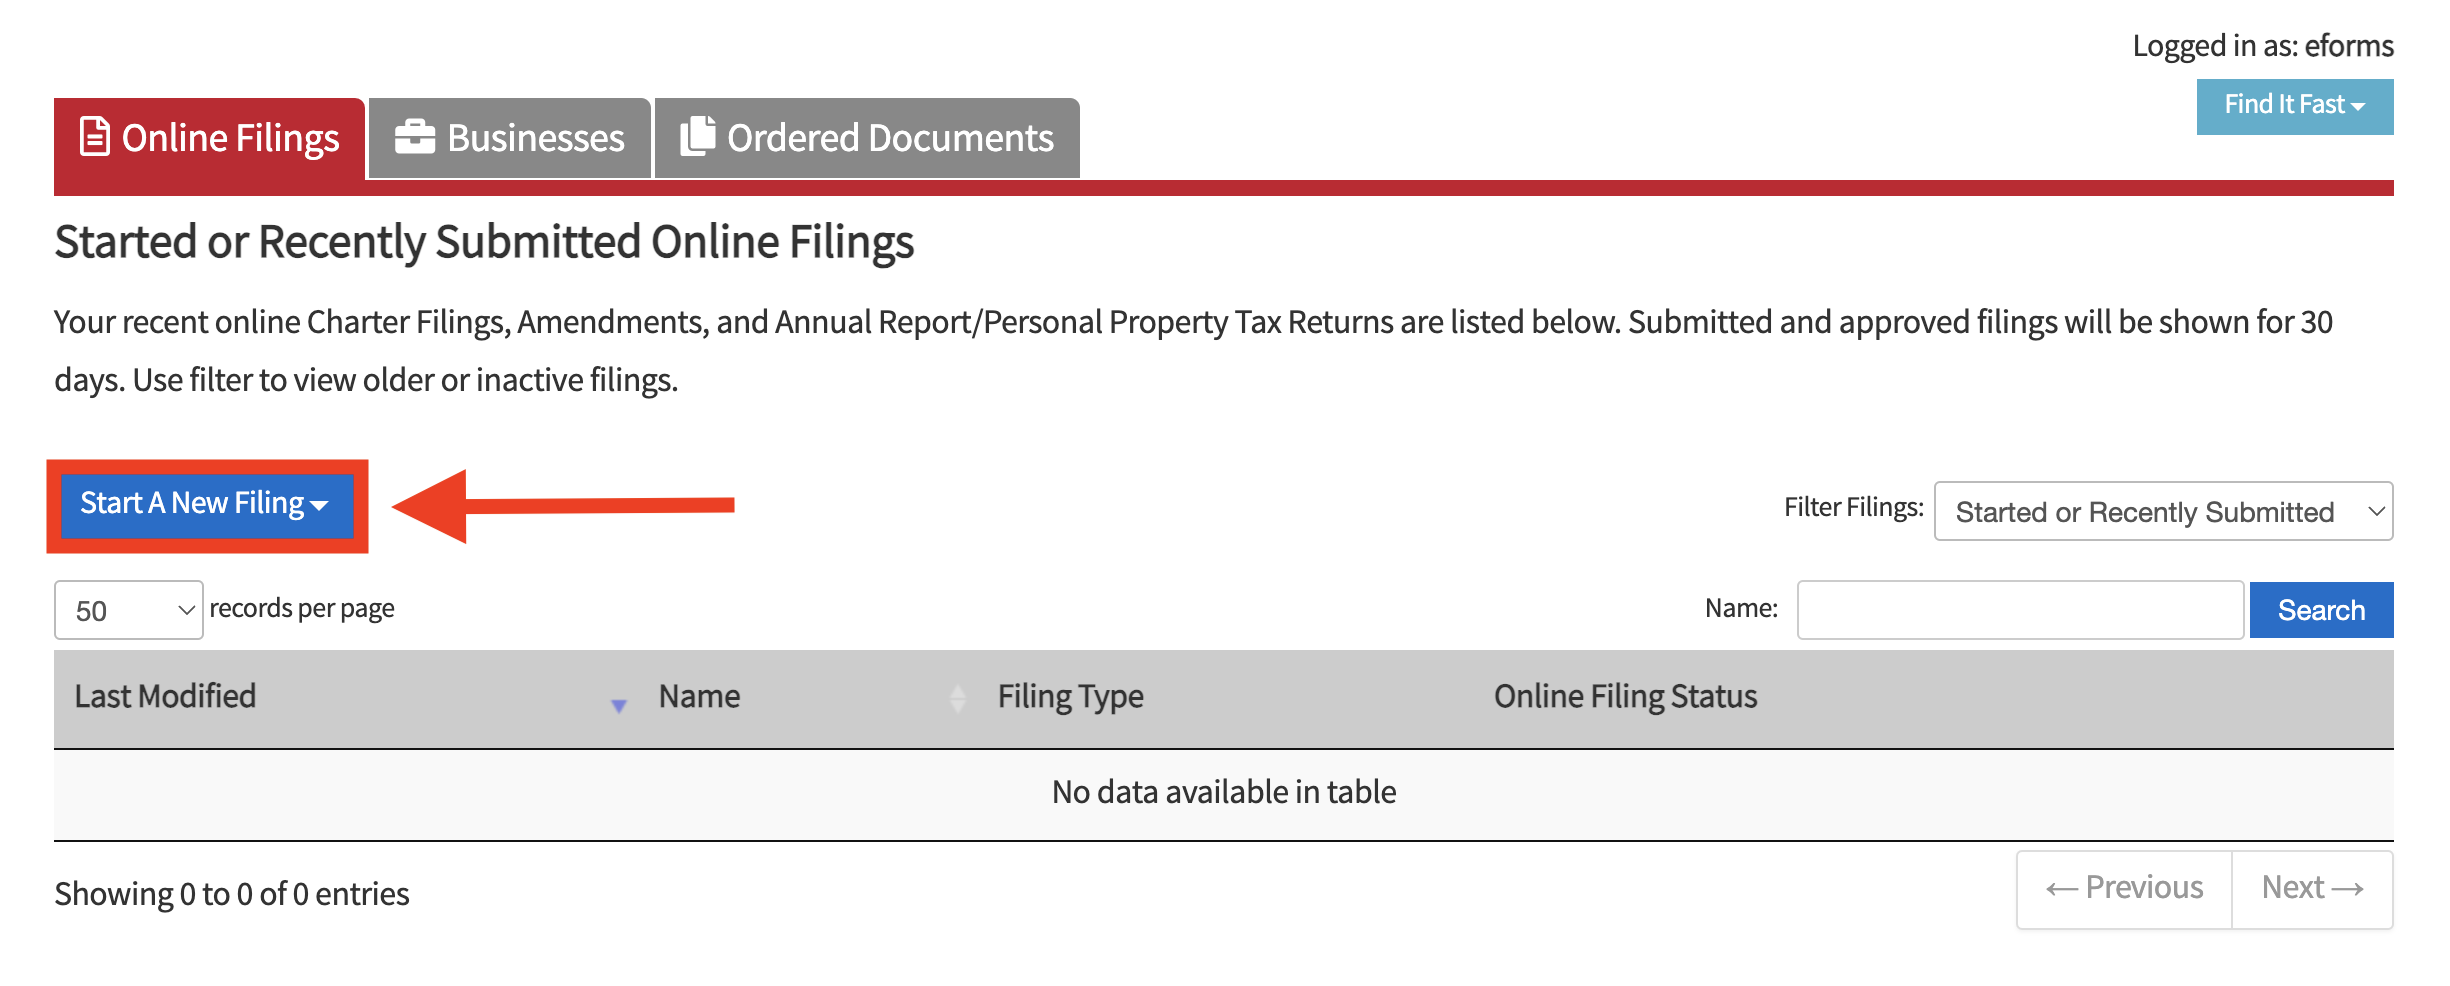Focus the Name search input field
The image size is (2450, 986).
pos(2020,610)
